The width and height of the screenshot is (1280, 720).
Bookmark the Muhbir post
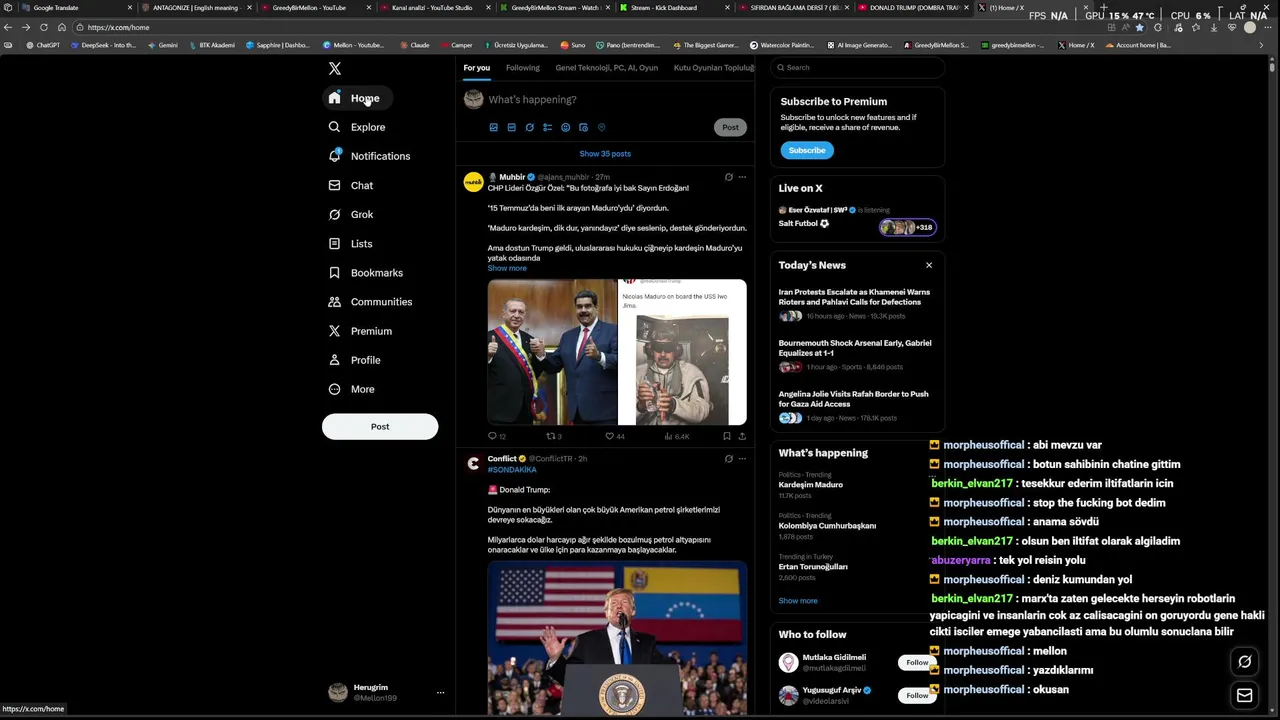point(727,436)
